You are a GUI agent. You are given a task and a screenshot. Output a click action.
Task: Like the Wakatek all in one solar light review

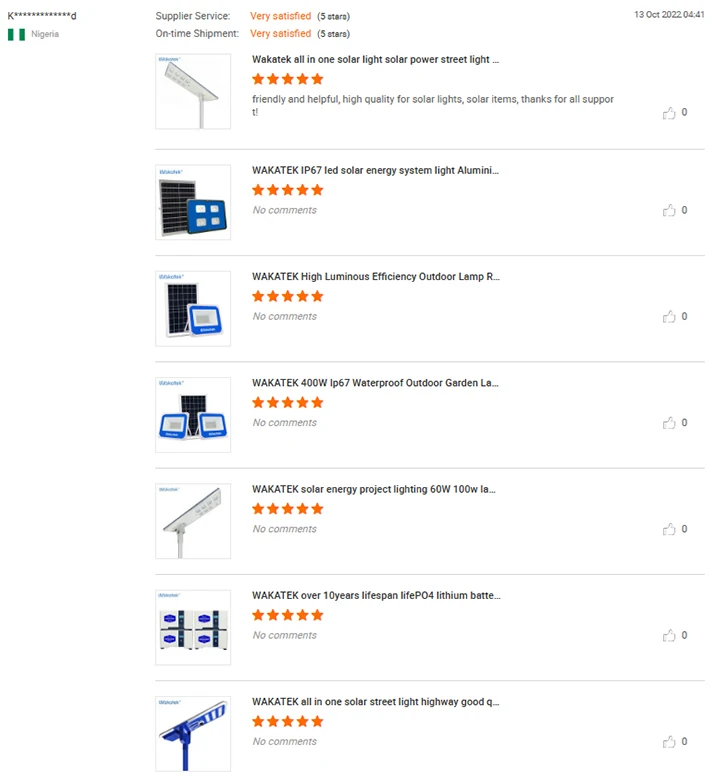click(669, 113)
